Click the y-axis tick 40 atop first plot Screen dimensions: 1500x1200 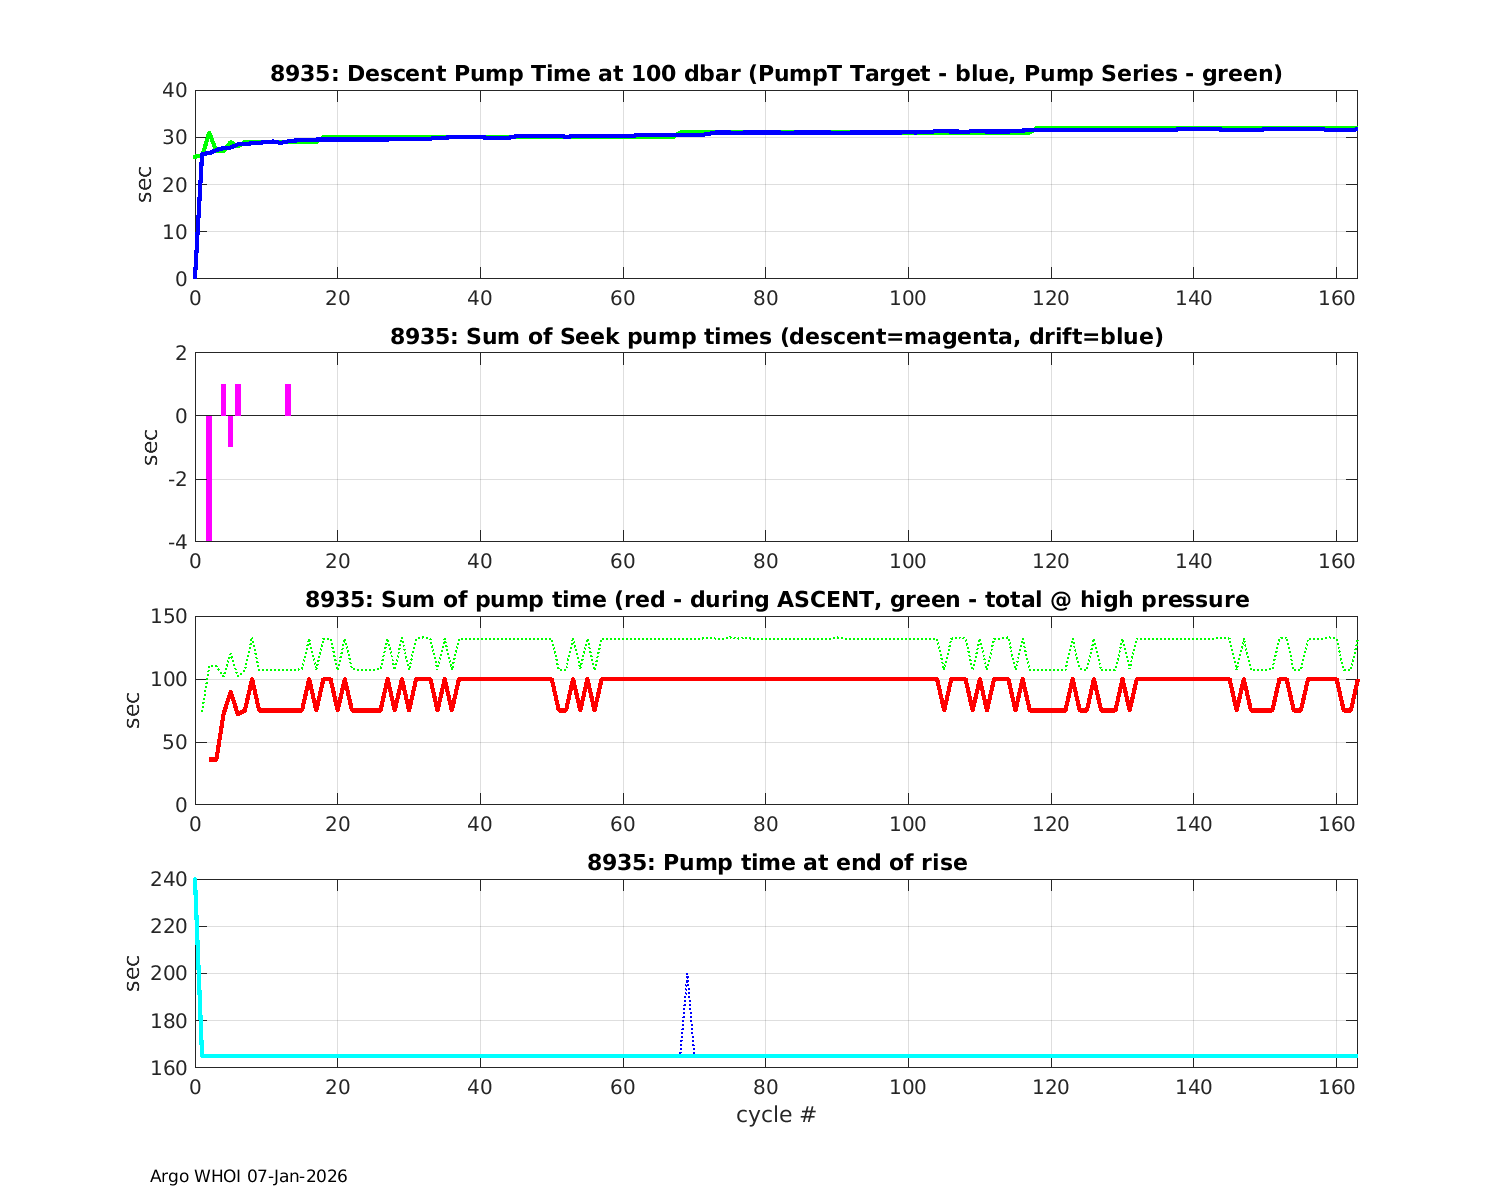[x=175, y=90]
